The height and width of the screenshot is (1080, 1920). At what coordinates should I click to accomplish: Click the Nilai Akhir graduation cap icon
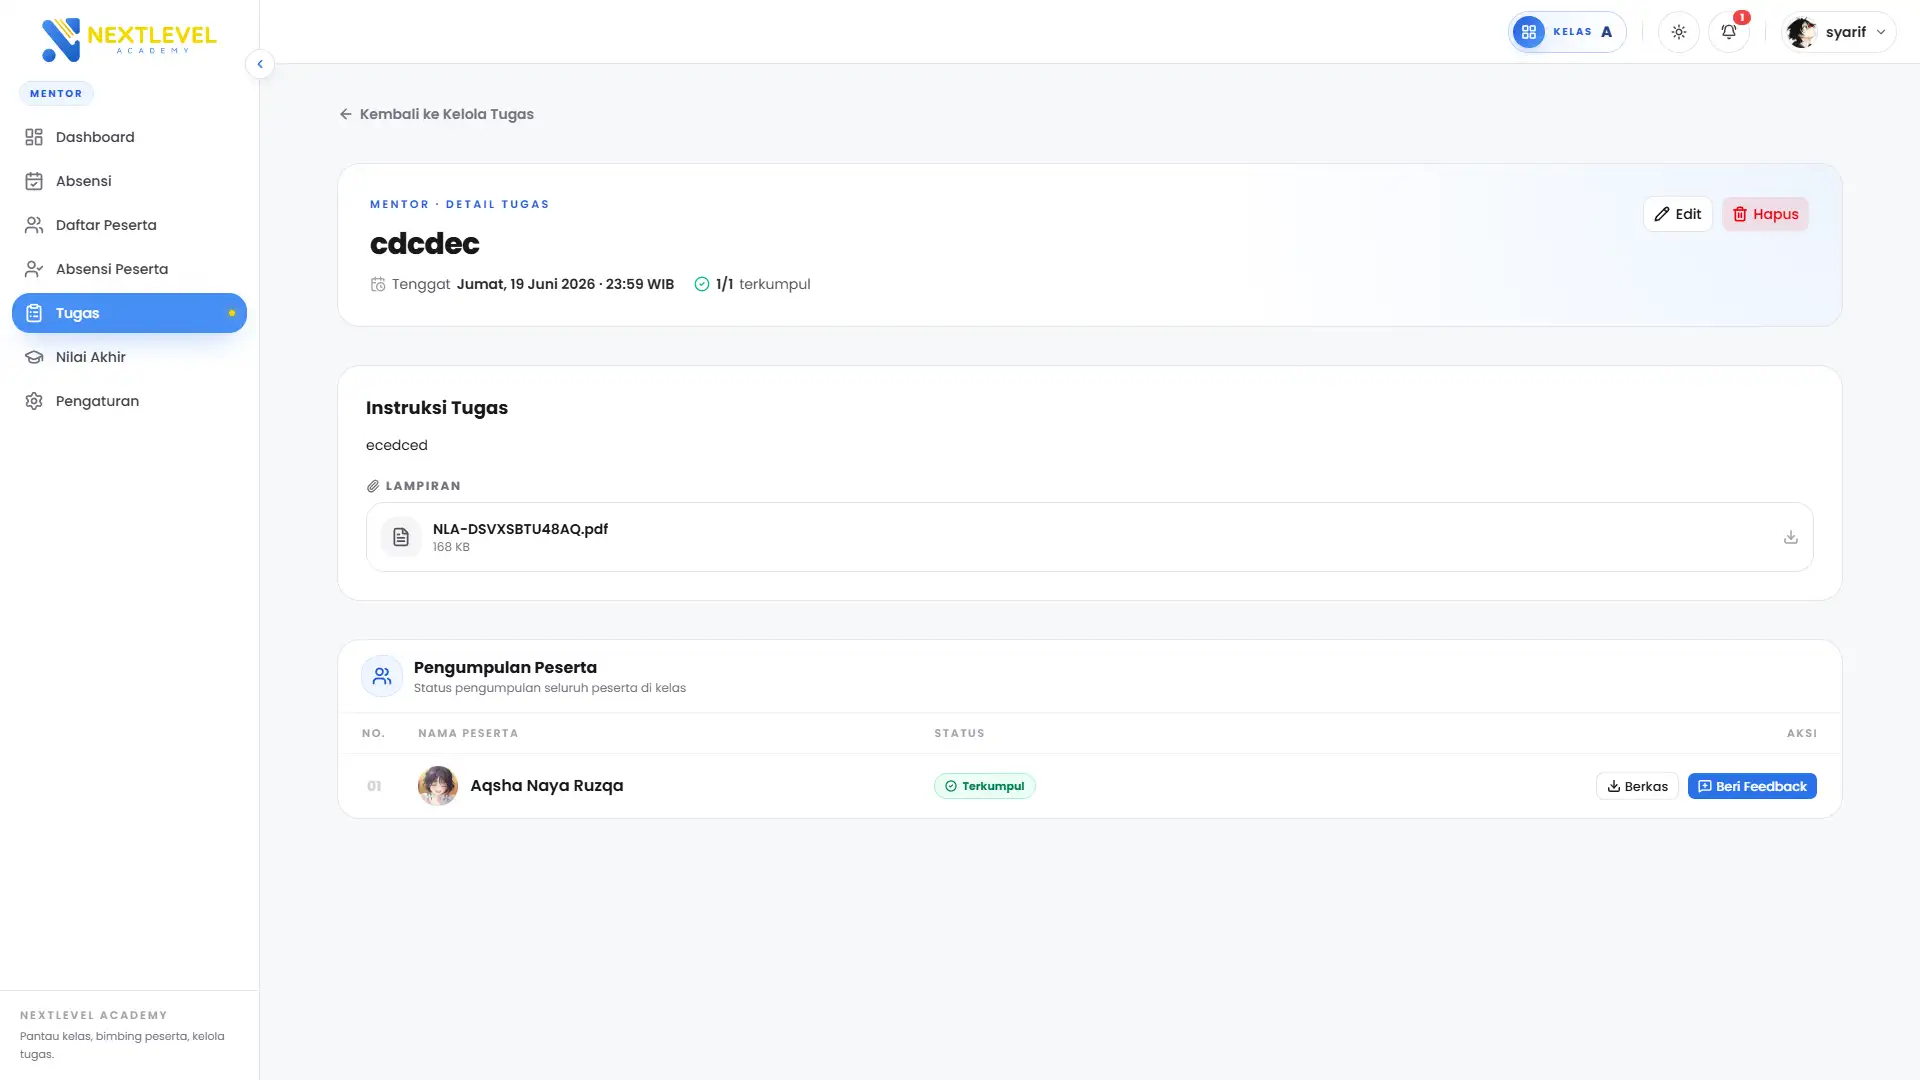(34, 357)
